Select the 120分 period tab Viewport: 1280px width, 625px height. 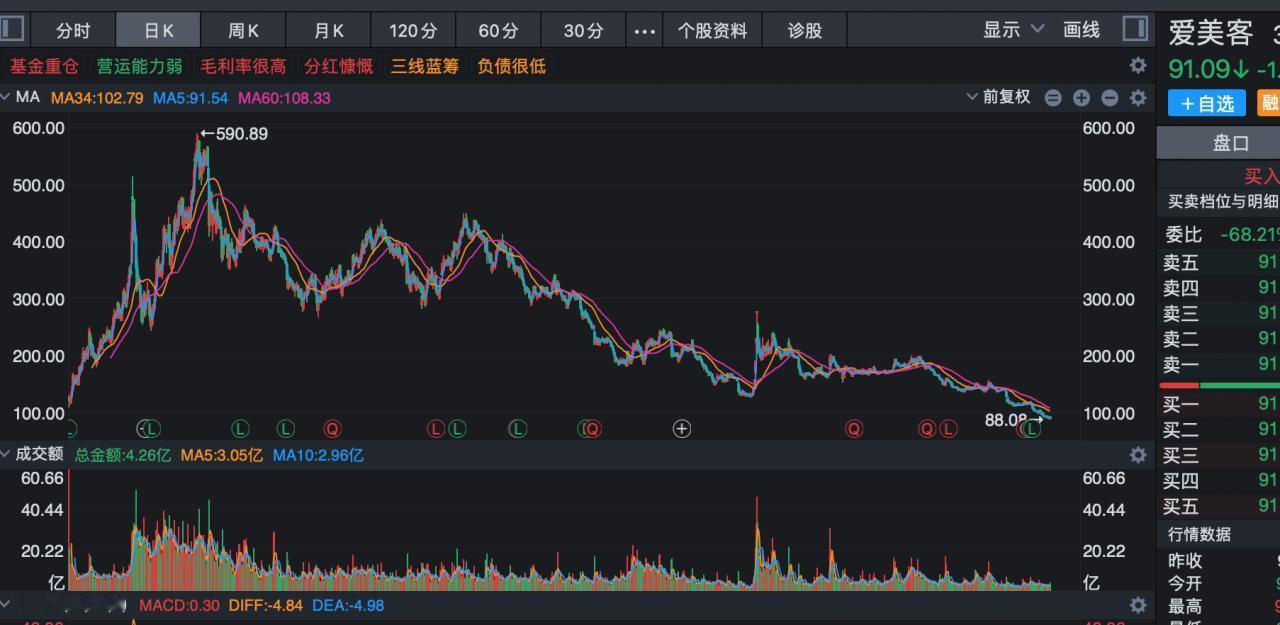point(413,30)
